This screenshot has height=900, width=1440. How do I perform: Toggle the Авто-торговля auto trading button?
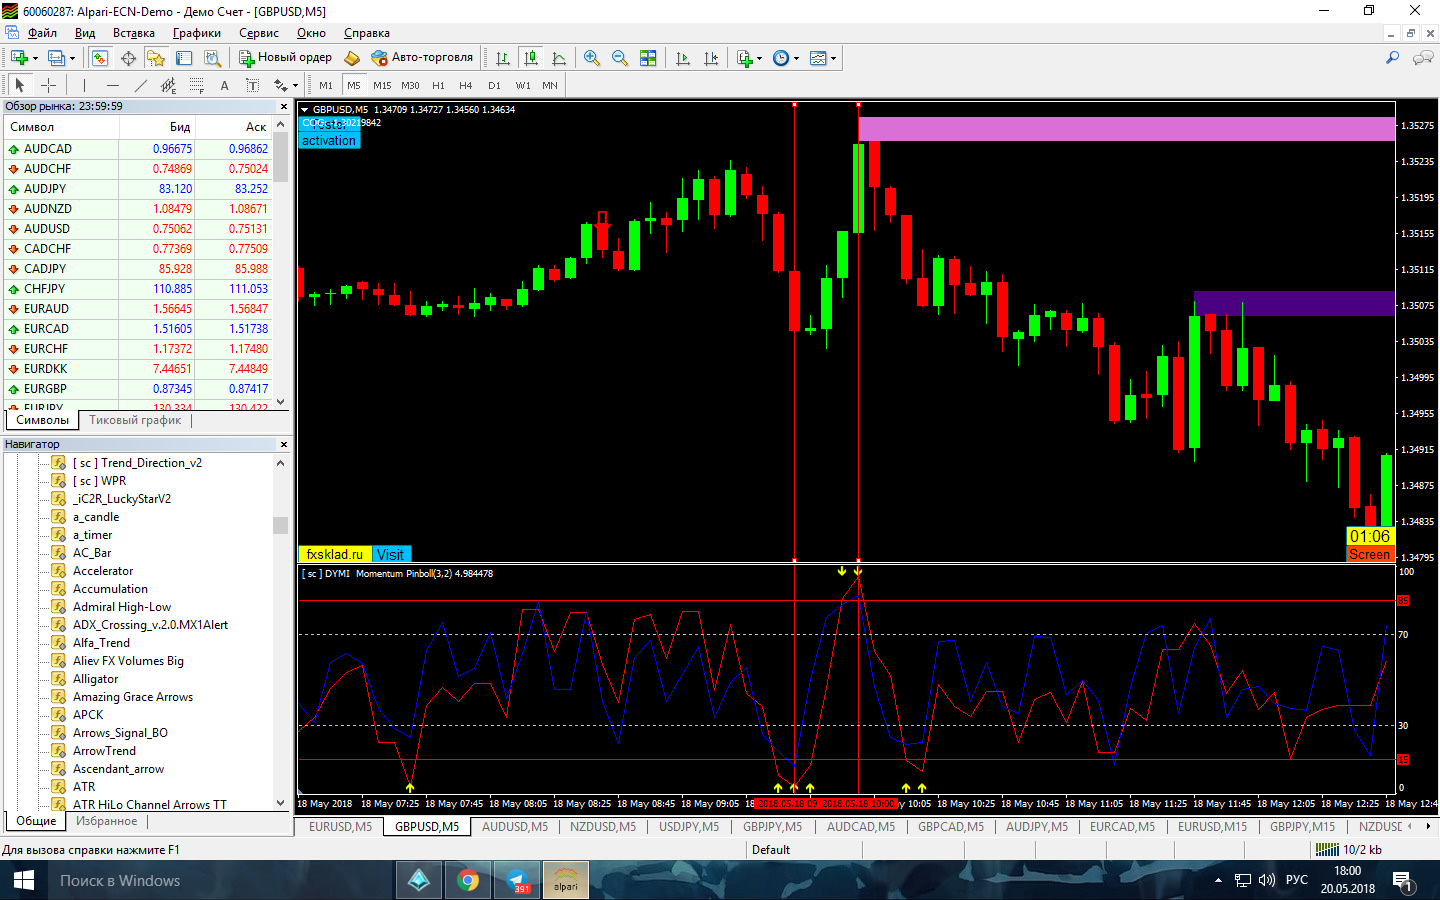point(422,58)
